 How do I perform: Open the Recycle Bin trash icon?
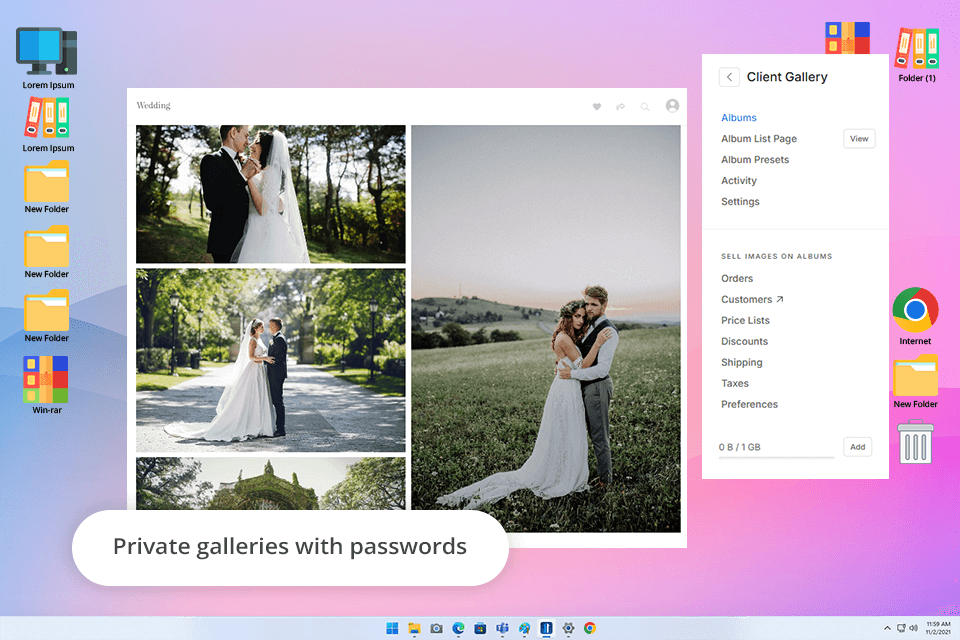point(915,441)
